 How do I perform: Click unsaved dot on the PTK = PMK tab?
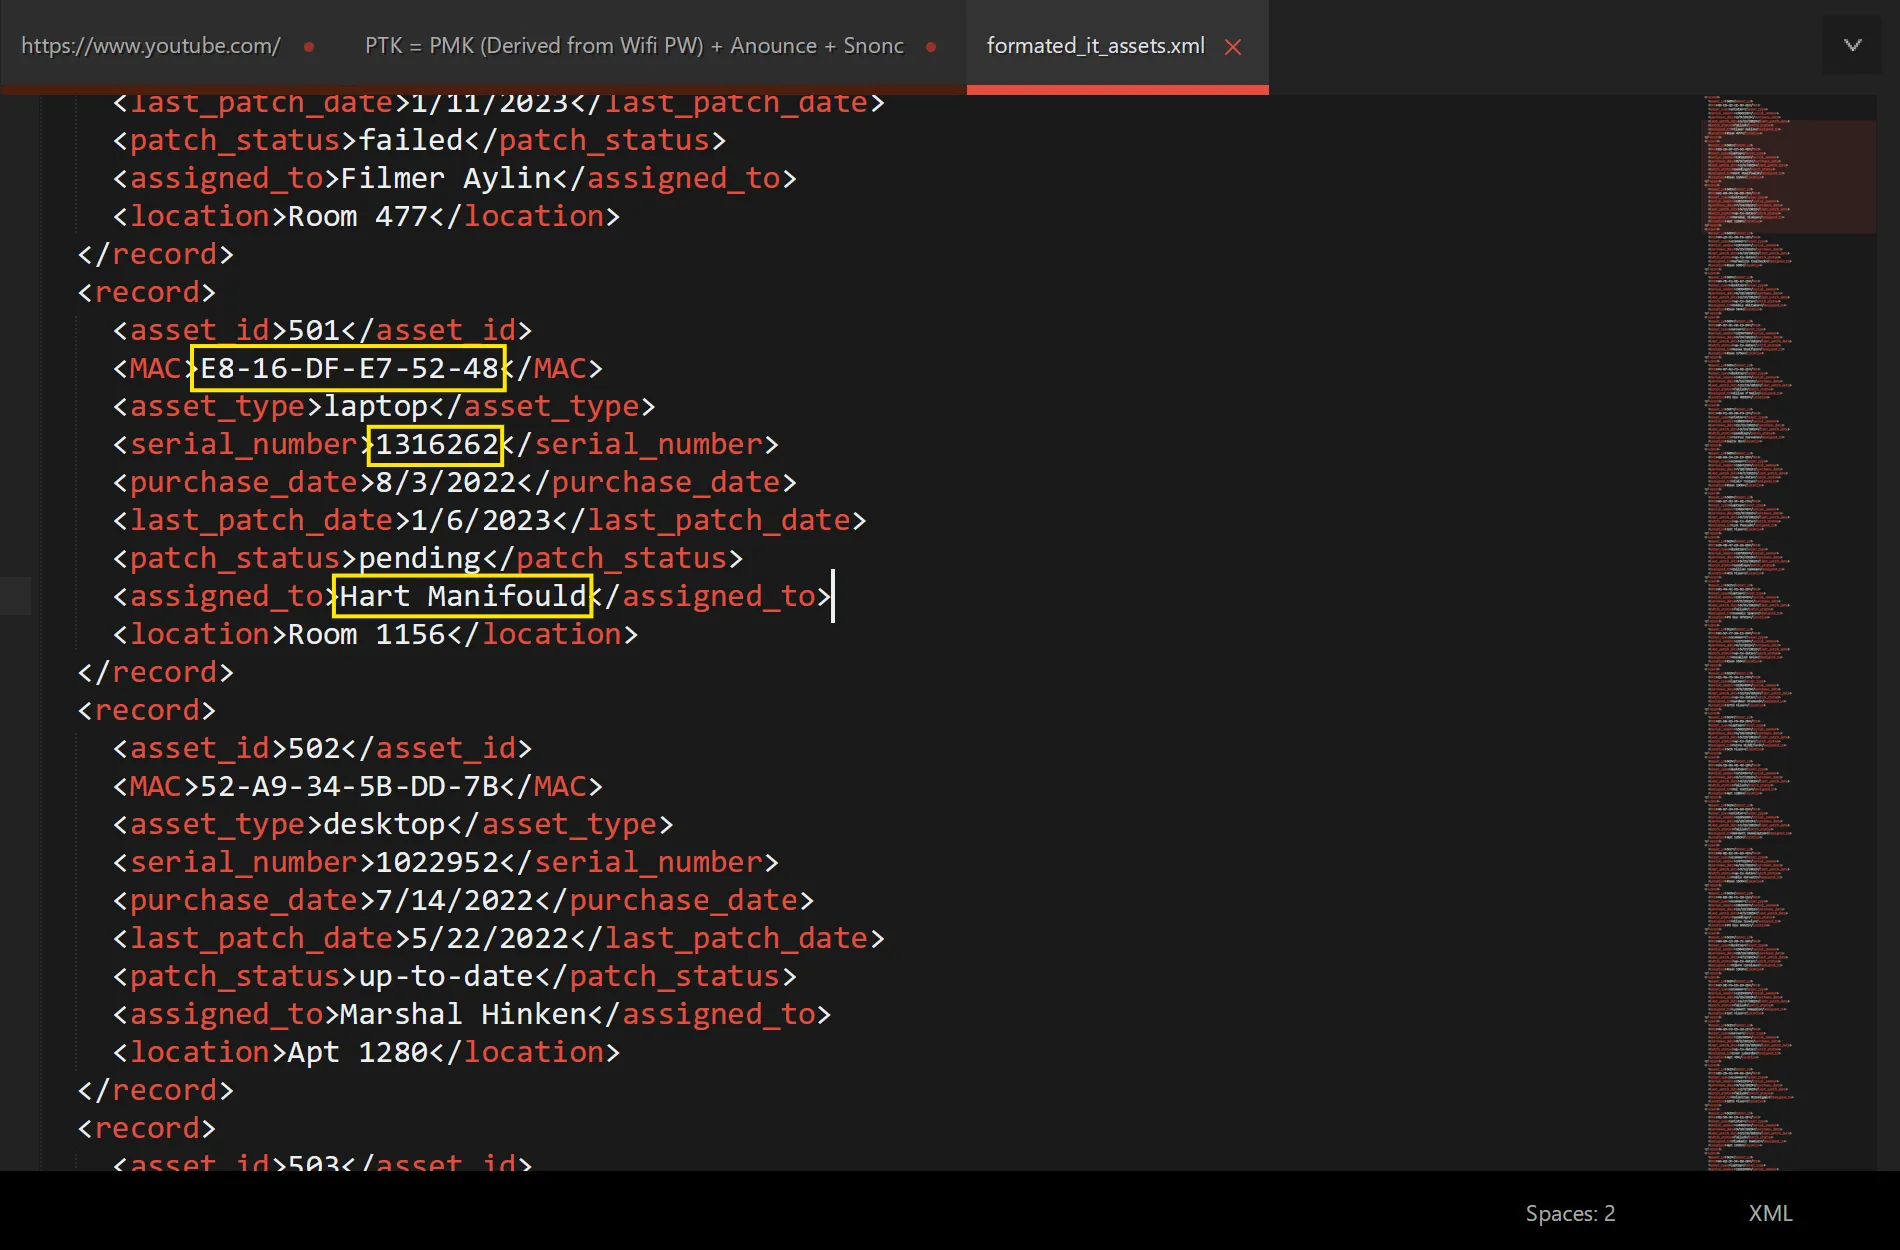931,47
